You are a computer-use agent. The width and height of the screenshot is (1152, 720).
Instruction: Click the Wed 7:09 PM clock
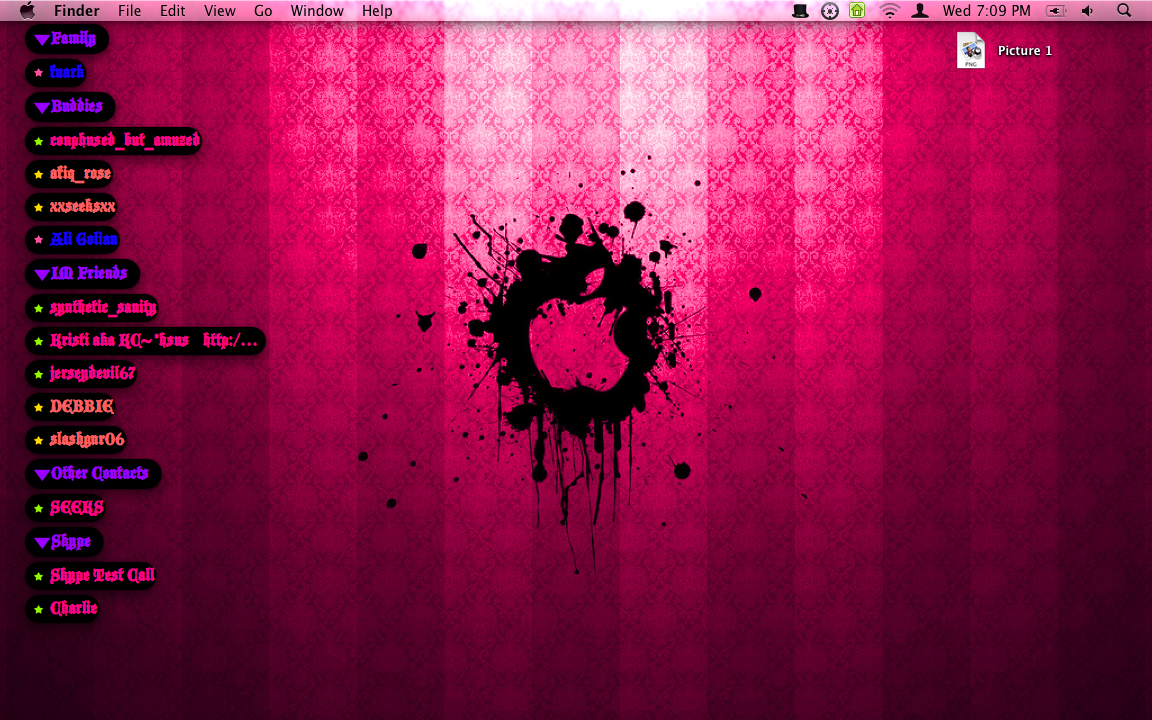(x=987, y=10)
